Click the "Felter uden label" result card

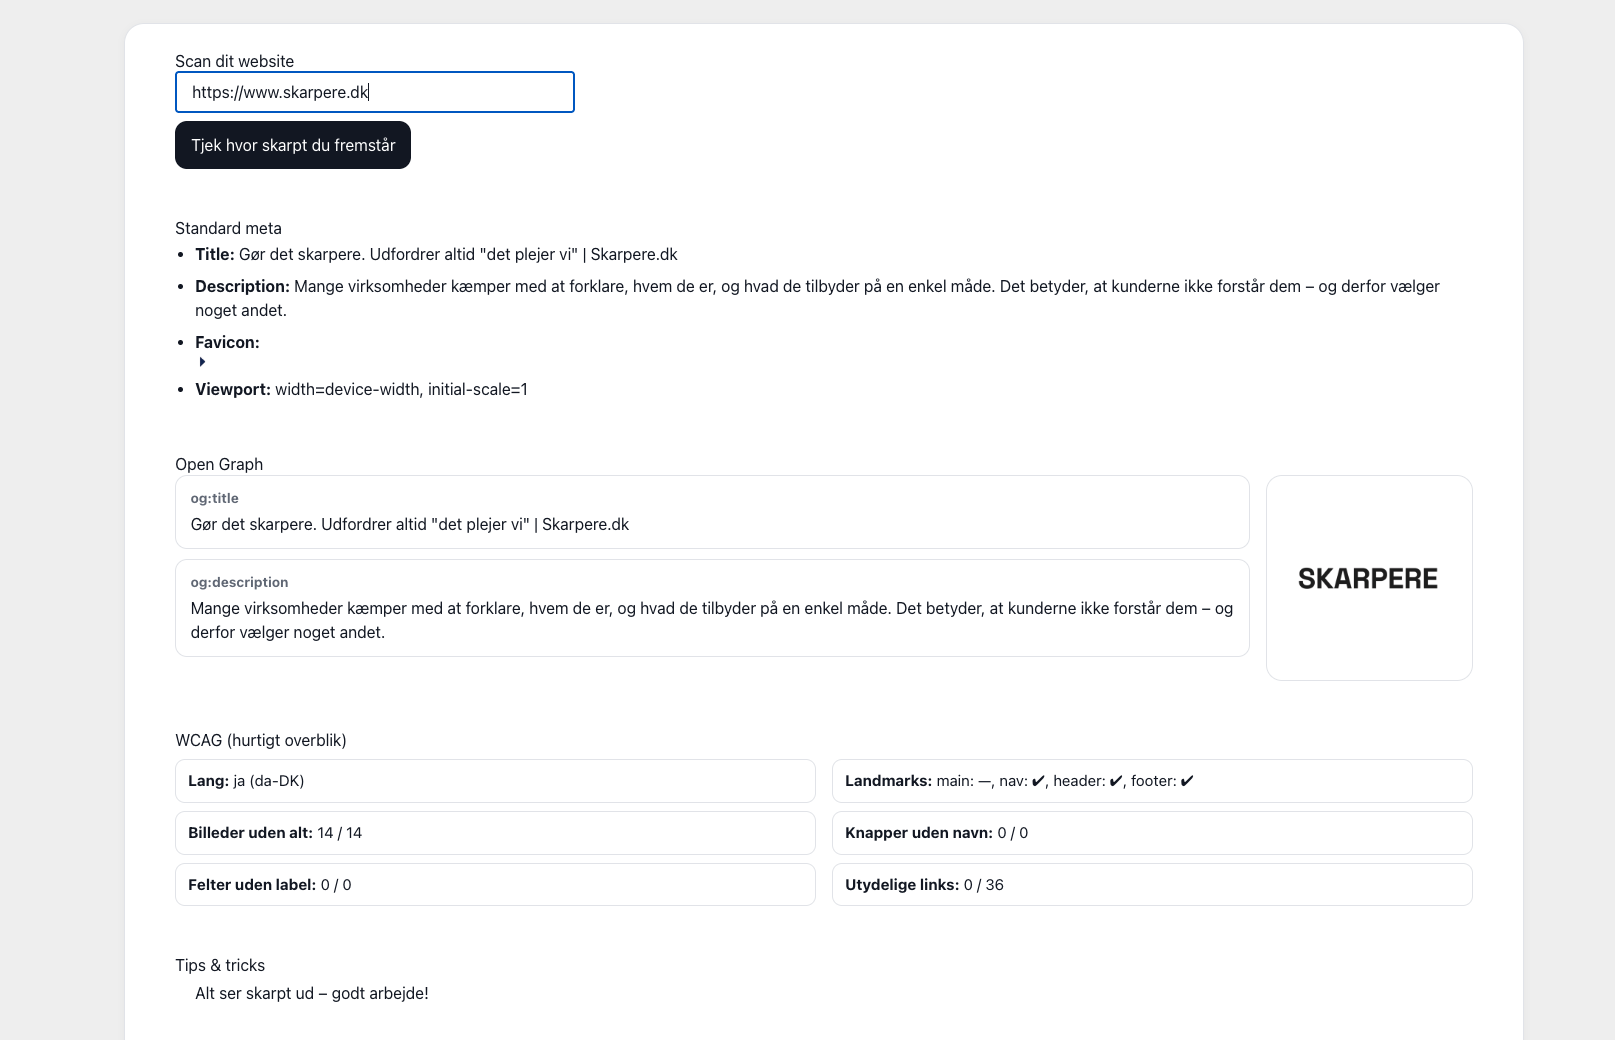click(x=495, y=885)
